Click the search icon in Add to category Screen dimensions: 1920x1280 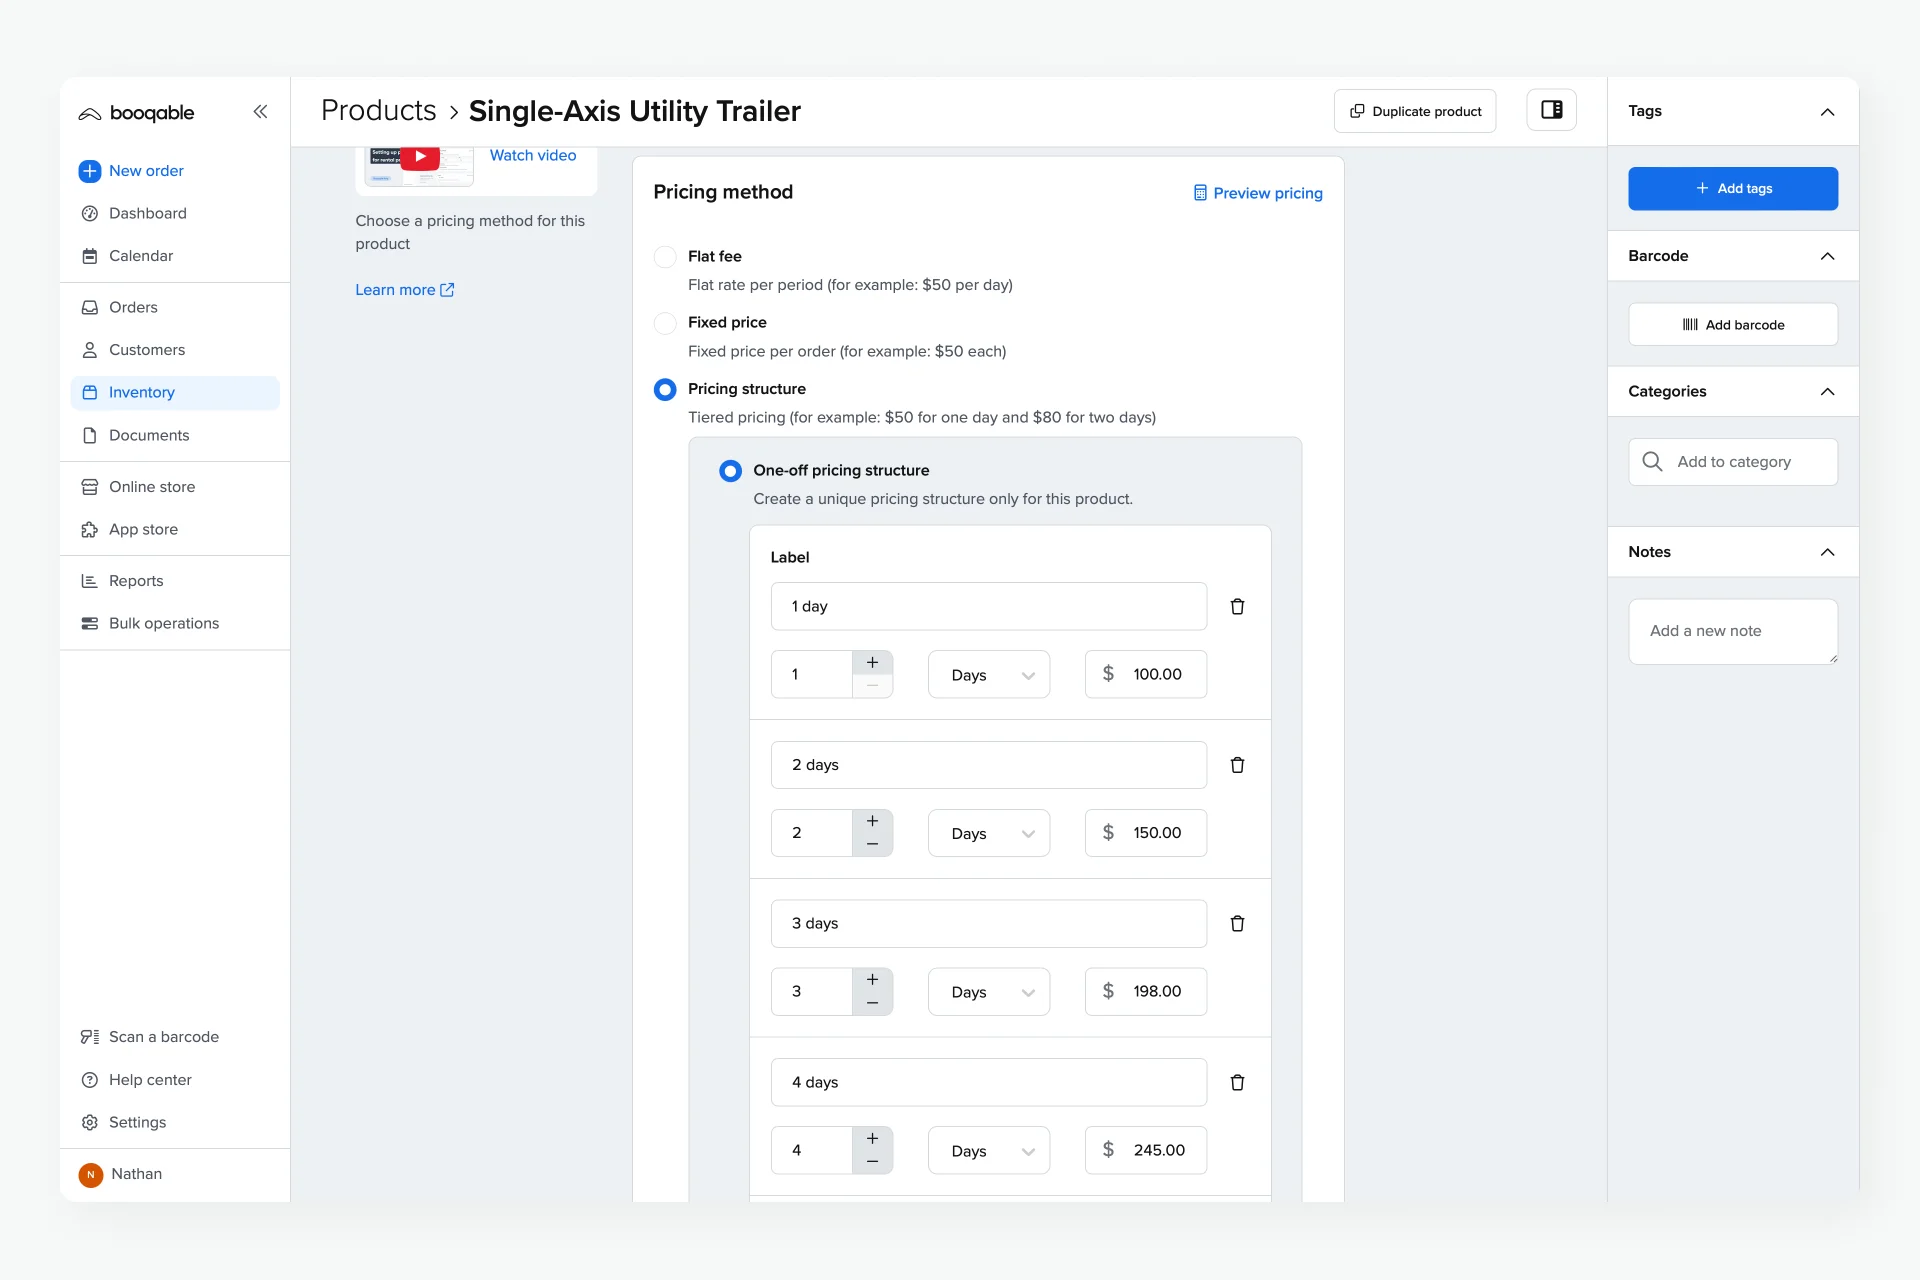click(x=1652, y=462)
